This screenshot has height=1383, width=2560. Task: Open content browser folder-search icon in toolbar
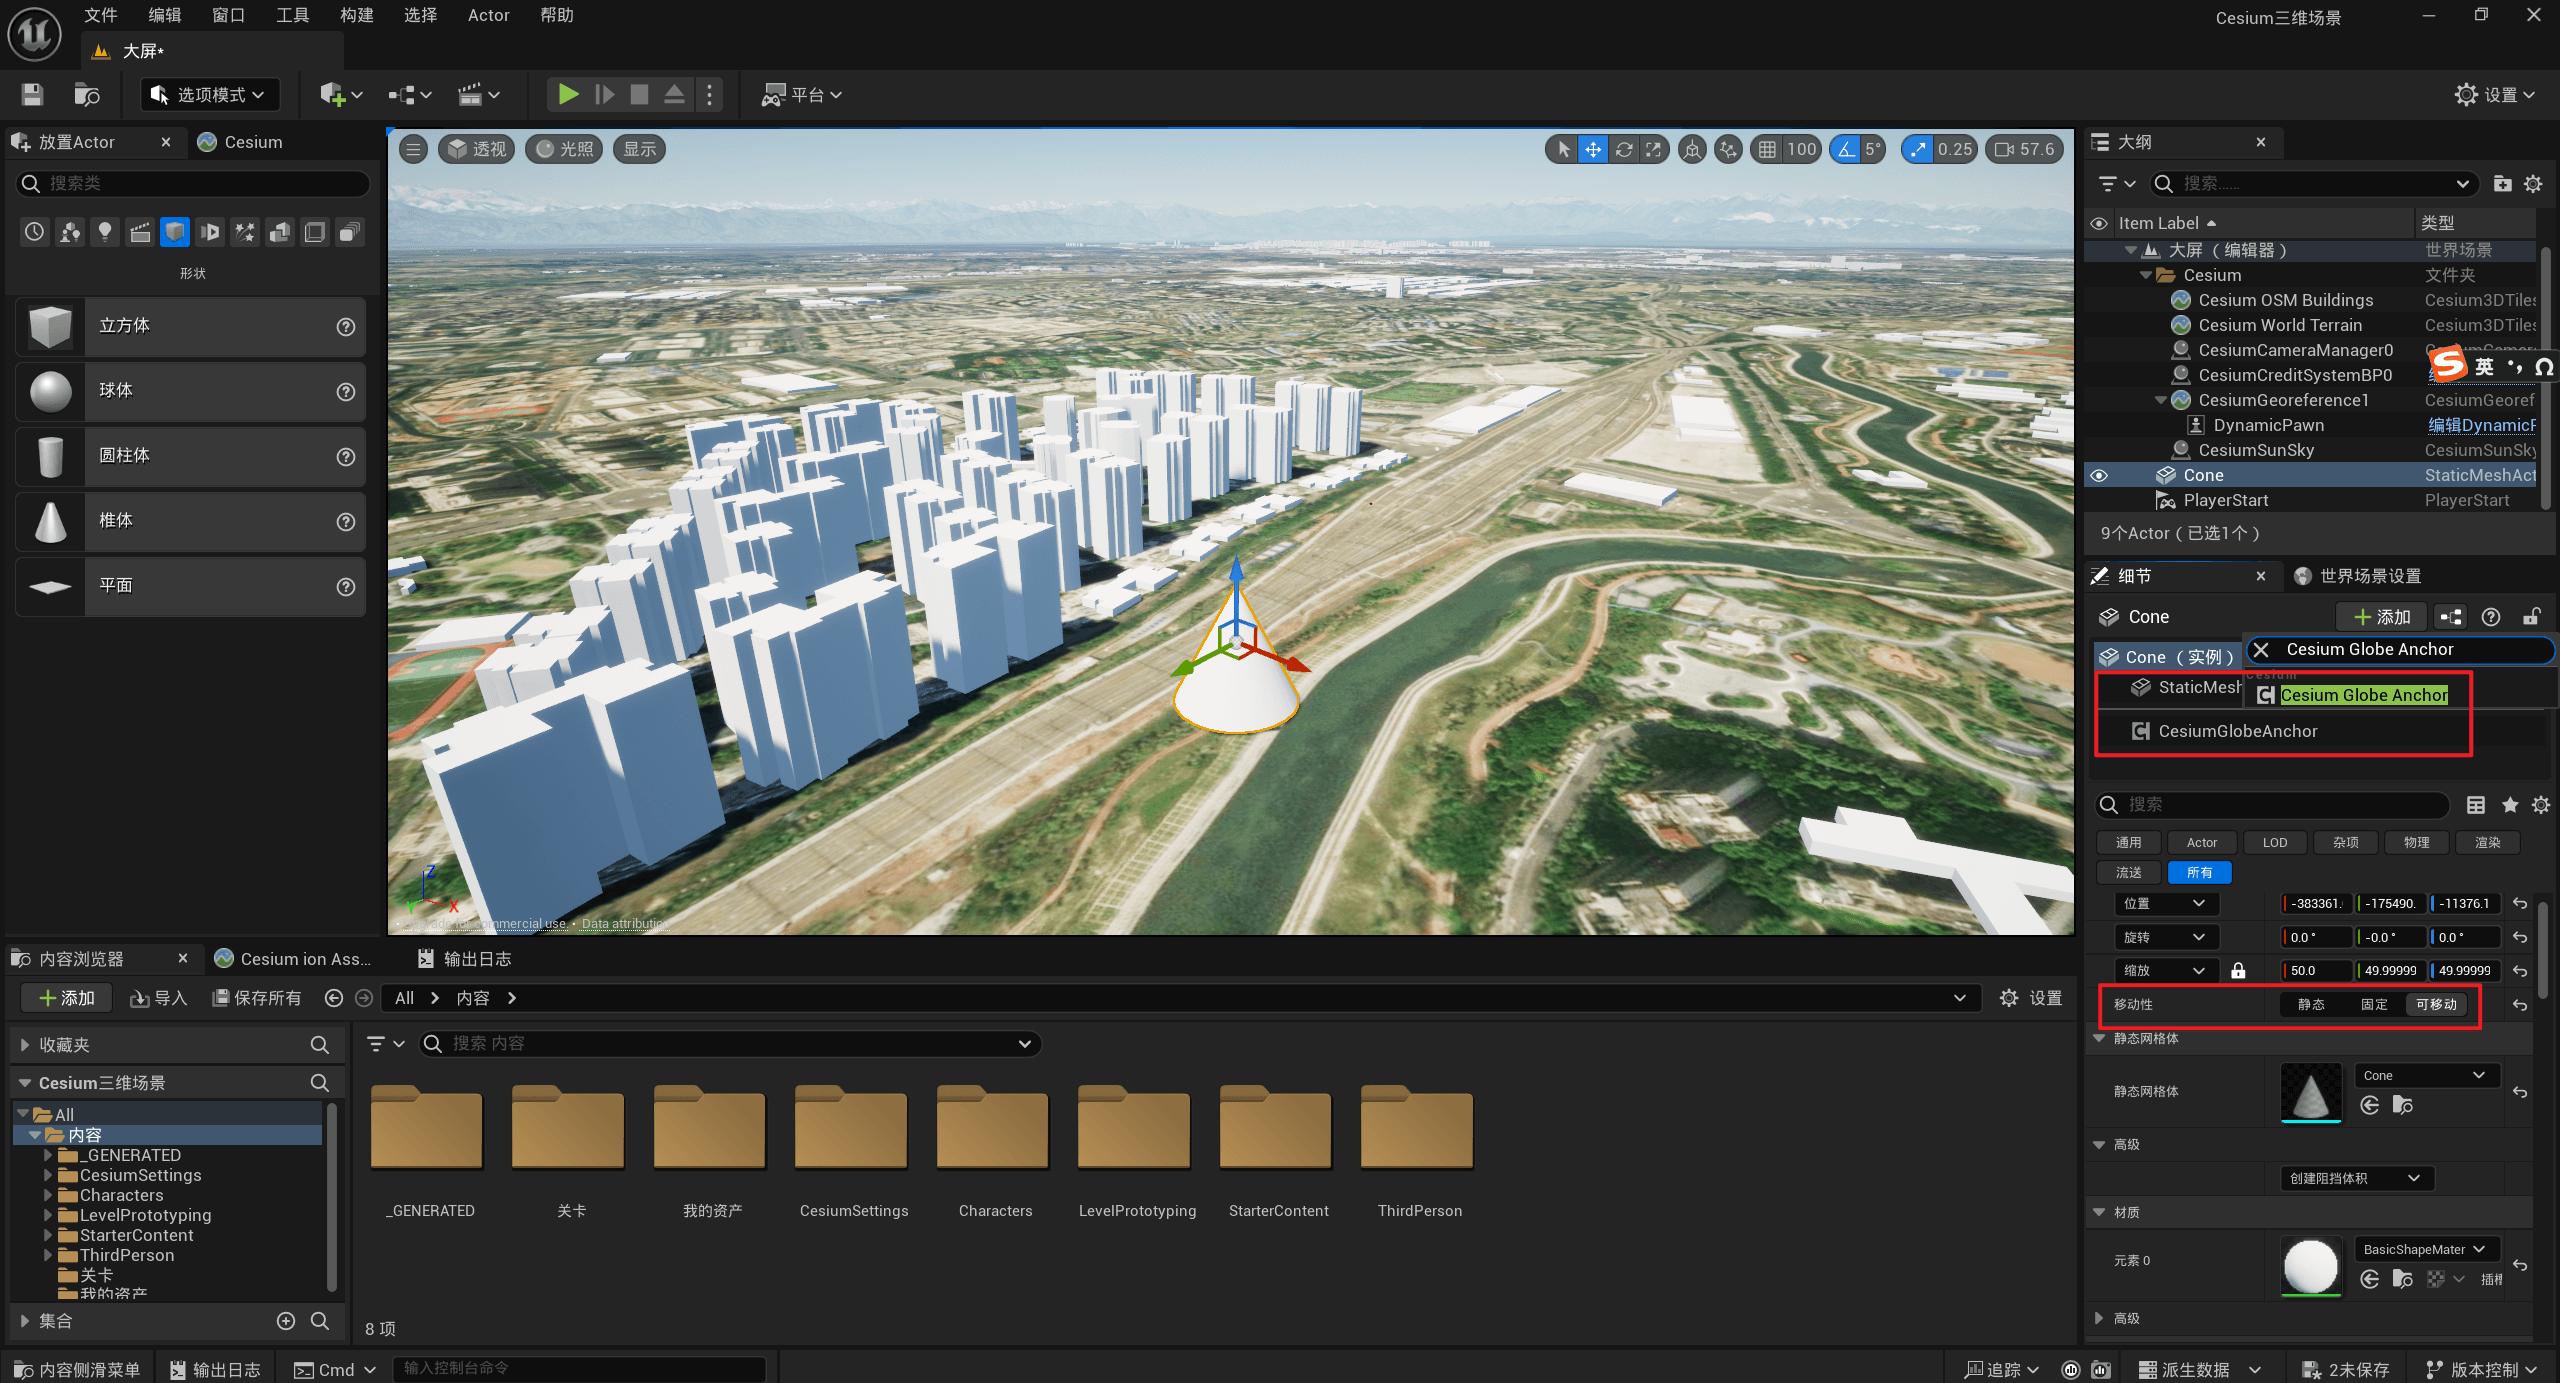coord(87,94)
